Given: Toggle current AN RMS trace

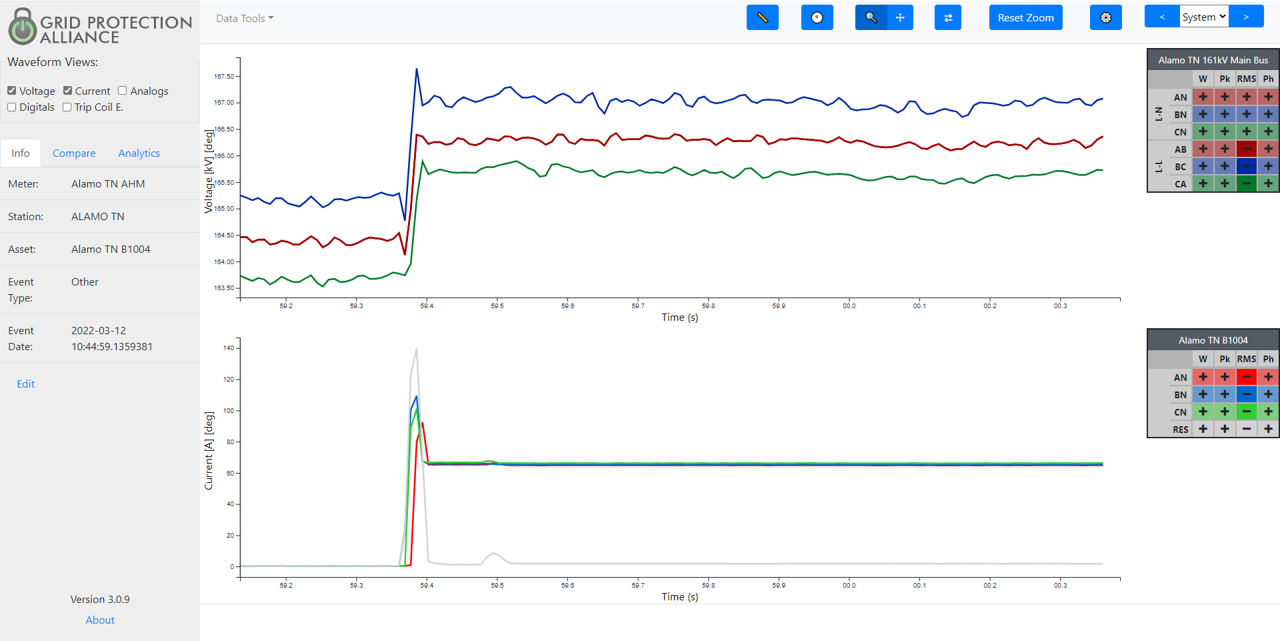Looking at the screenshot, I should 1246,377.
